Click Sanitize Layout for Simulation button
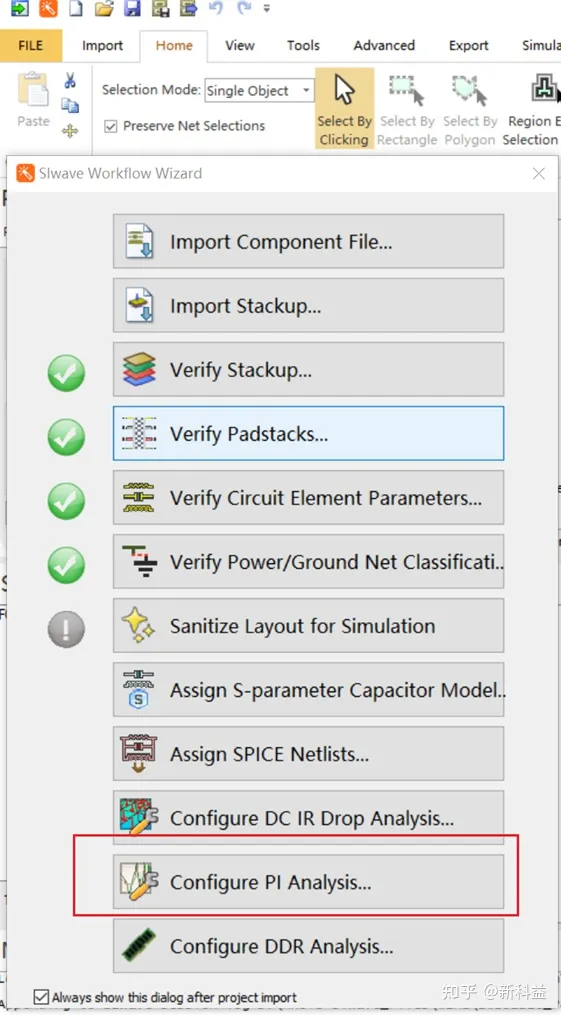The width and height of the screenshot is (561, 1015). [309, 626]
